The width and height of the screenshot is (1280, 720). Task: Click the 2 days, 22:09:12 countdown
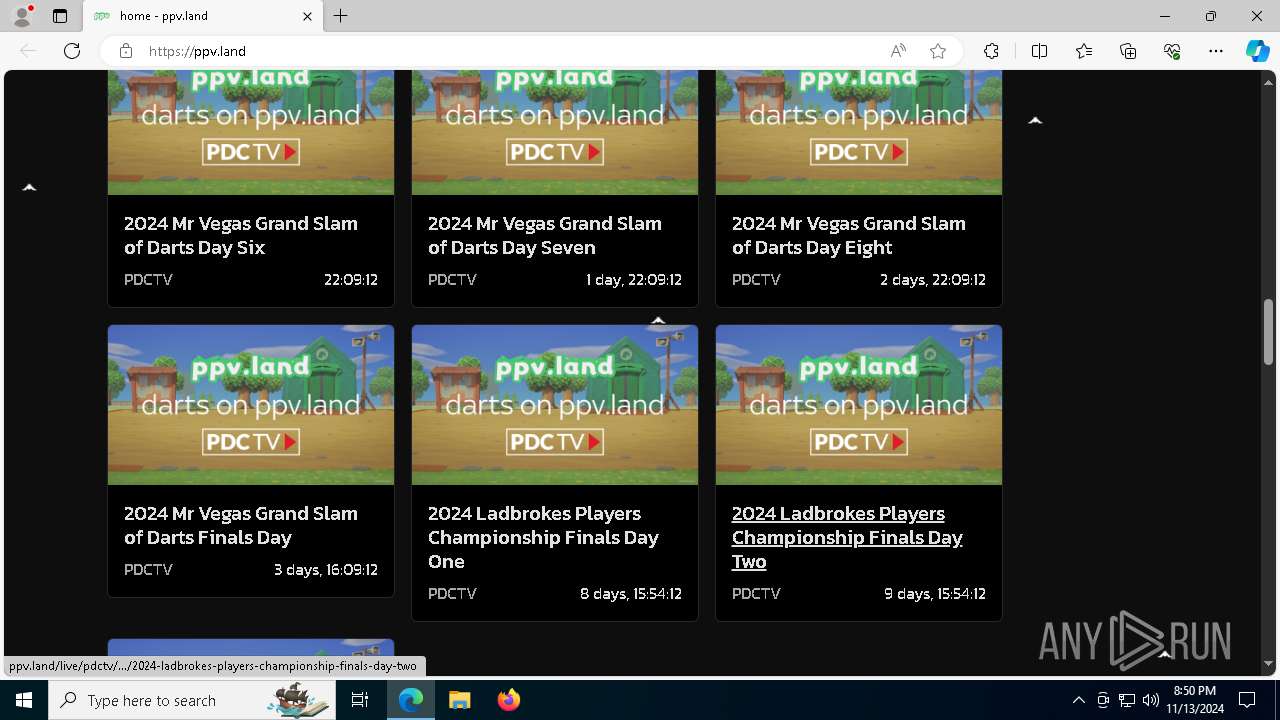tap(933, 280)
